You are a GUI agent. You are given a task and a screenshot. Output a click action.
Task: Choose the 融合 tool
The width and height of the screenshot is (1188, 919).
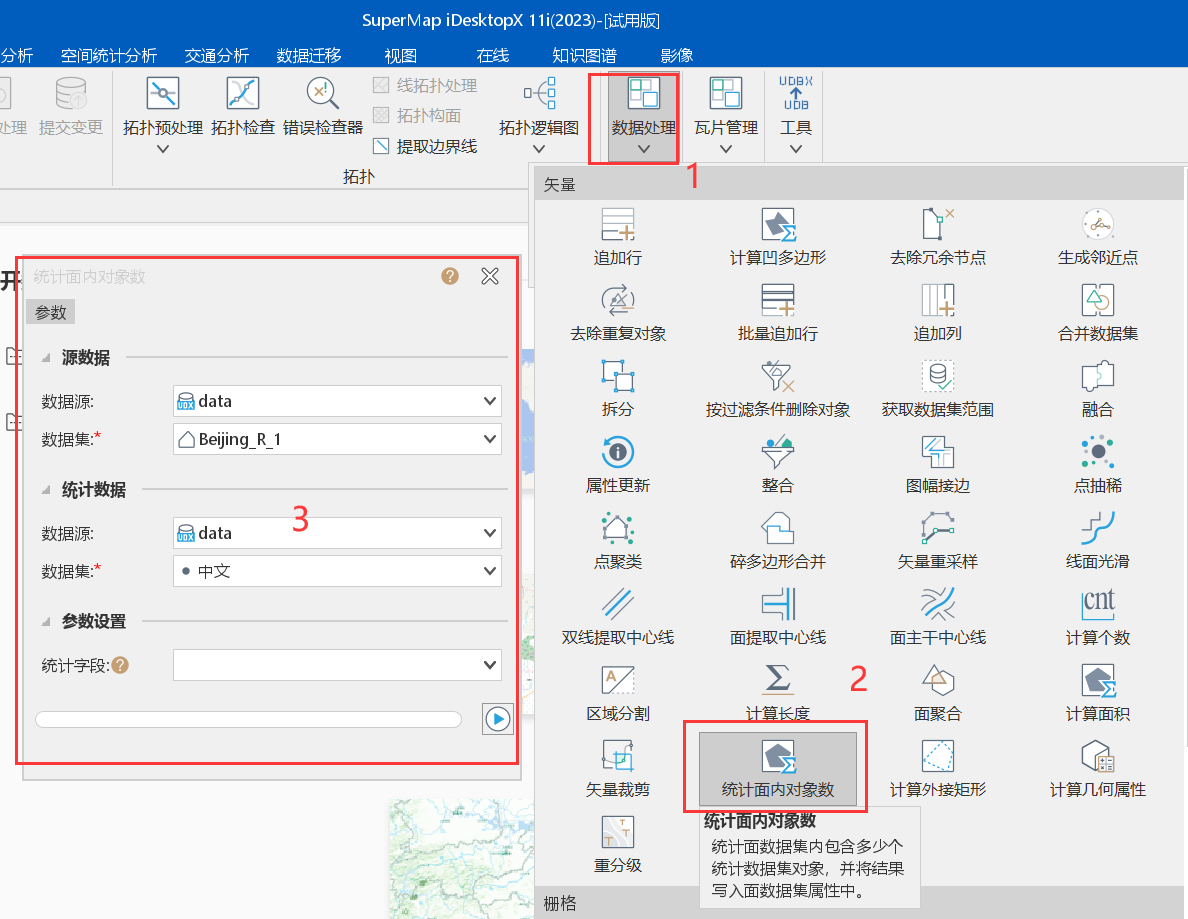pos(1098,389)
